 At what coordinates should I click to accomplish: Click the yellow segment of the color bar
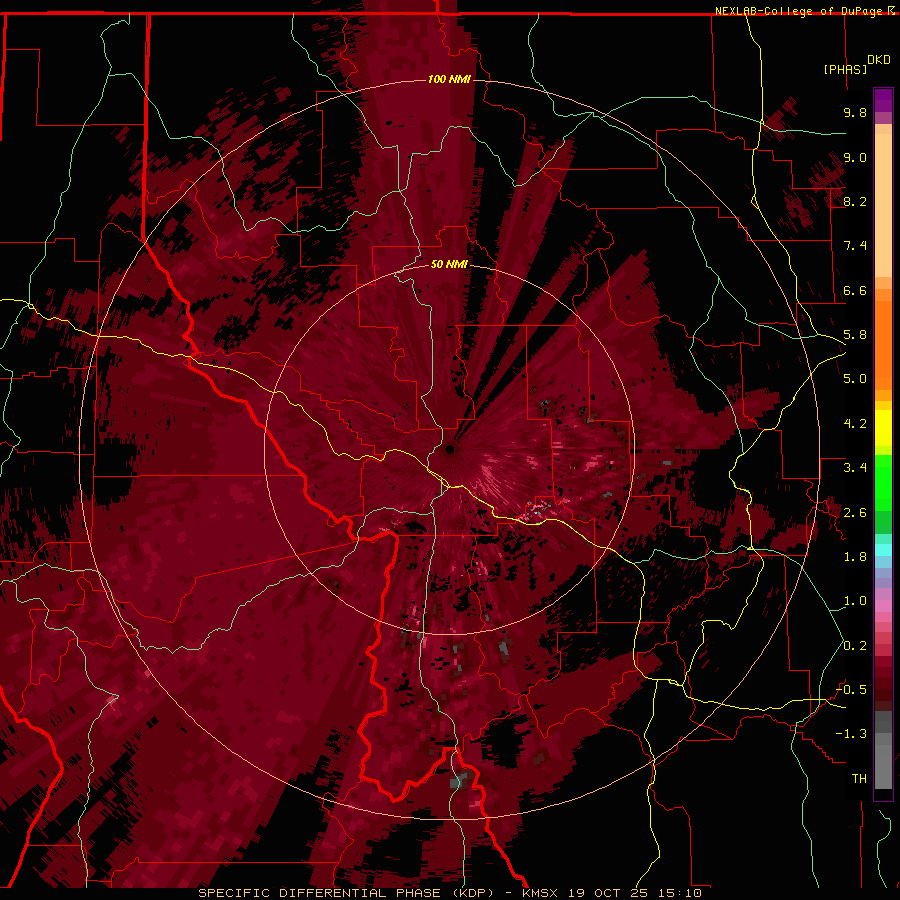pyautogui.click(x=883, y=428)
